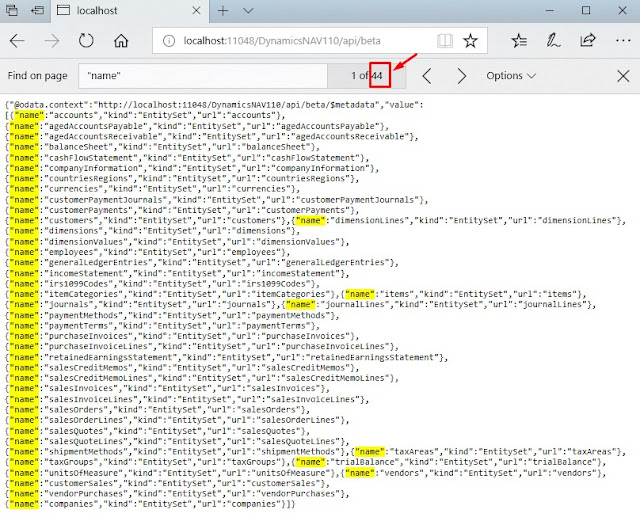Click the "itemCategories" name value
Screen dimensions: 640x521
[86, 294]
